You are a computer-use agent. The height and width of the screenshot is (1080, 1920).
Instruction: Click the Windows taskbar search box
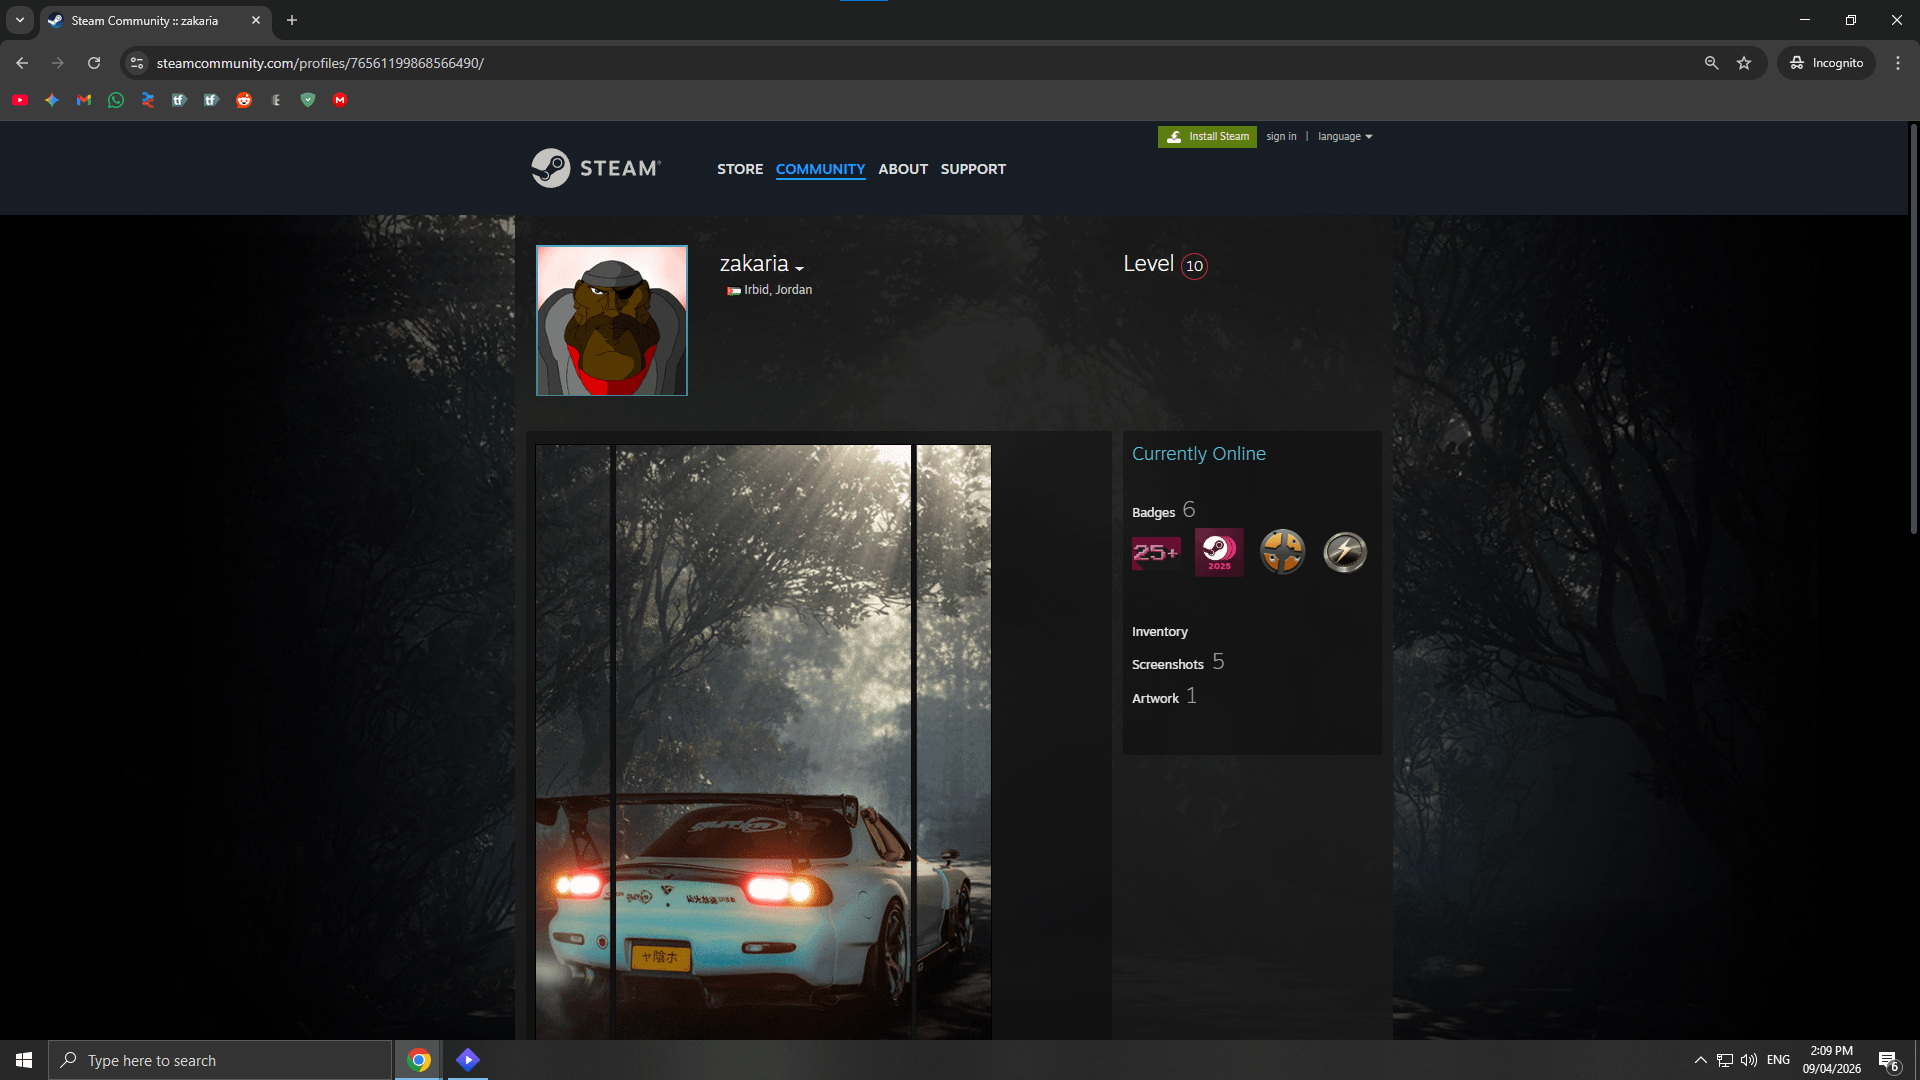click(x=220, y=1060)
